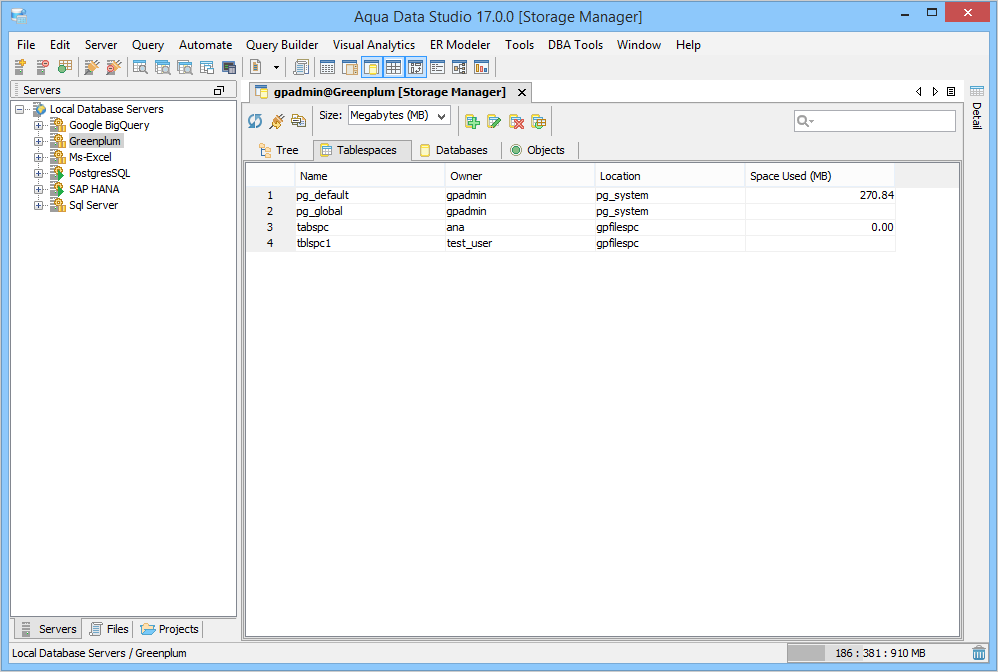Open the DBA Tools menu
Viewport: 998px width, 672px height.
pos(575,45)
